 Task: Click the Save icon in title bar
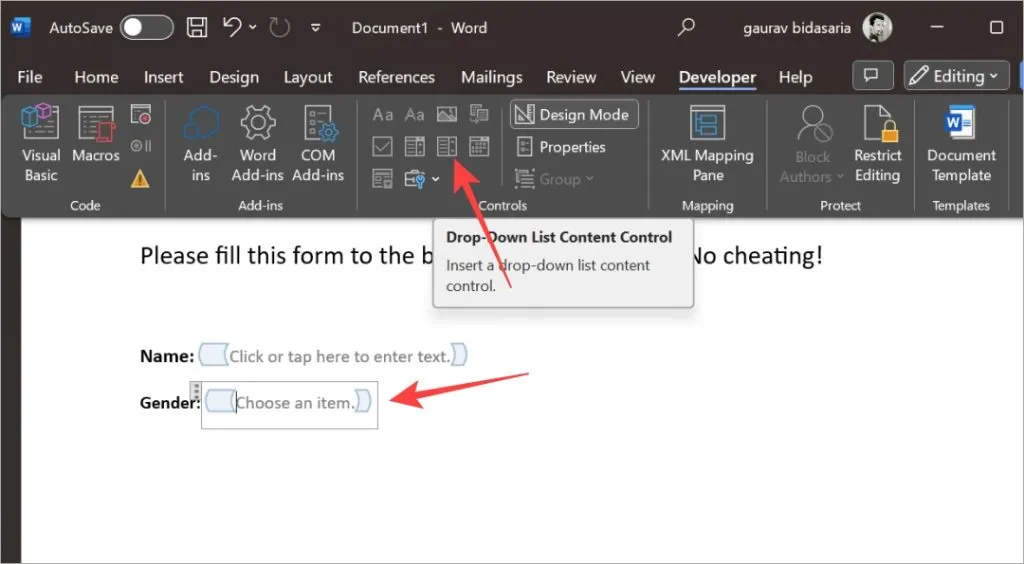pyautogui.click(x=197, y=27)
